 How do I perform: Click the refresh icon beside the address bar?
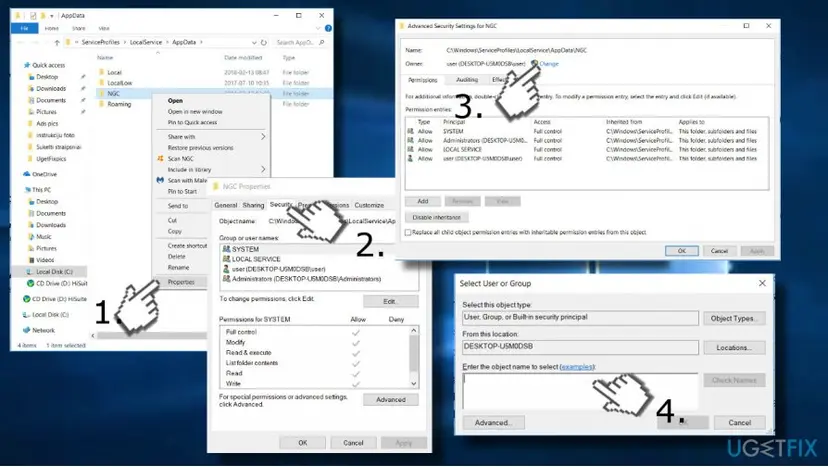tap(264, 42)
